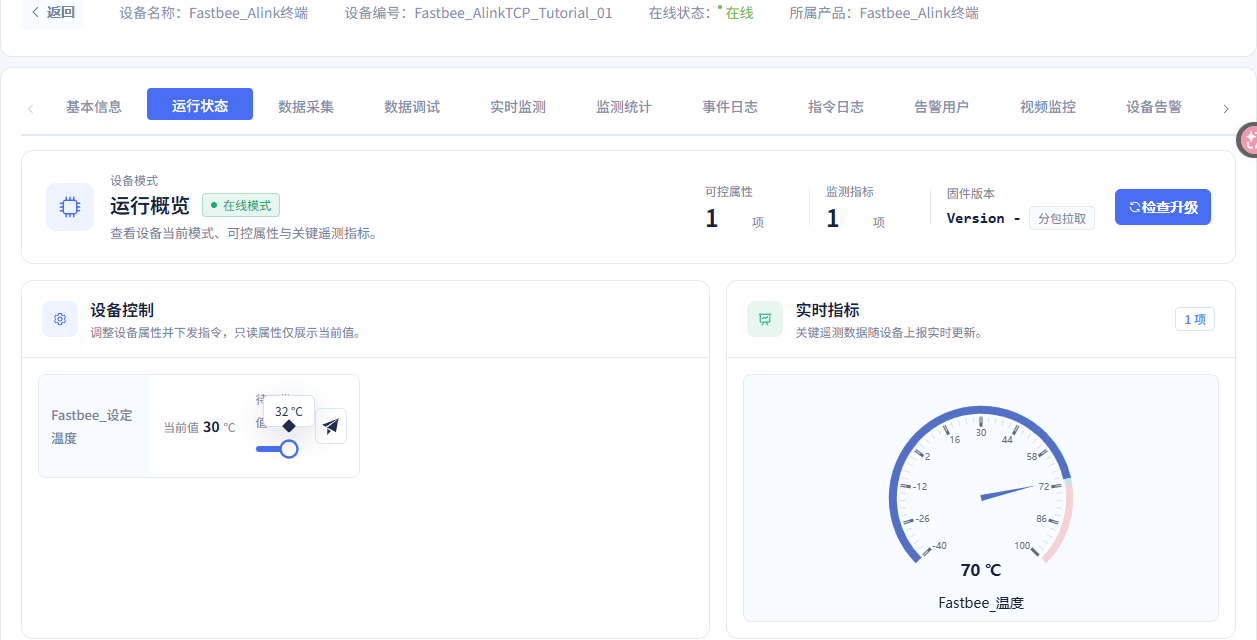Select the 设备告警 tab

[x=1154, y=107]
